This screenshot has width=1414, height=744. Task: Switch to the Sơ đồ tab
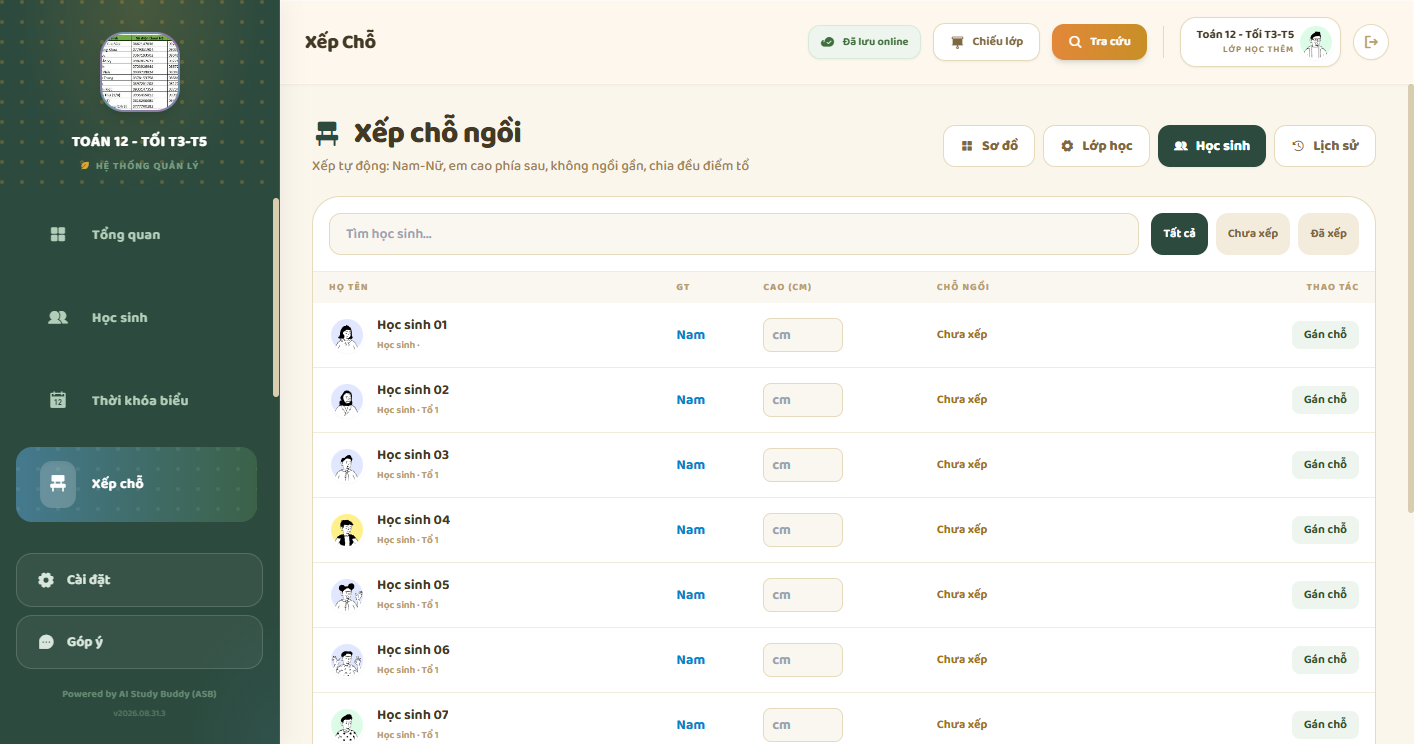pyautogui.click(x=989, y=146)
